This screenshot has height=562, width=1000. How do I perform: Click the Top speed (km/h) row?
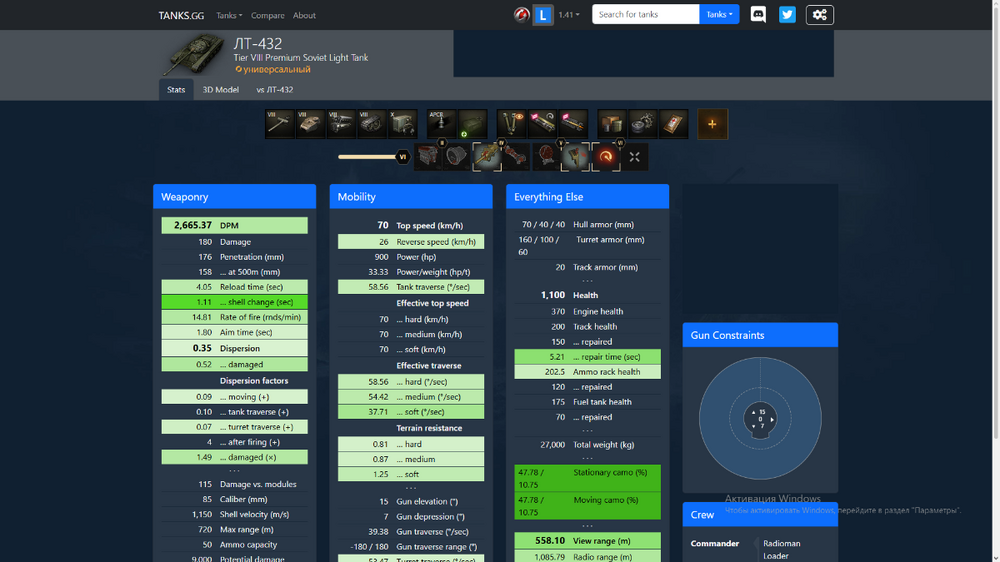pyautogui.click(x=411, y=225)
